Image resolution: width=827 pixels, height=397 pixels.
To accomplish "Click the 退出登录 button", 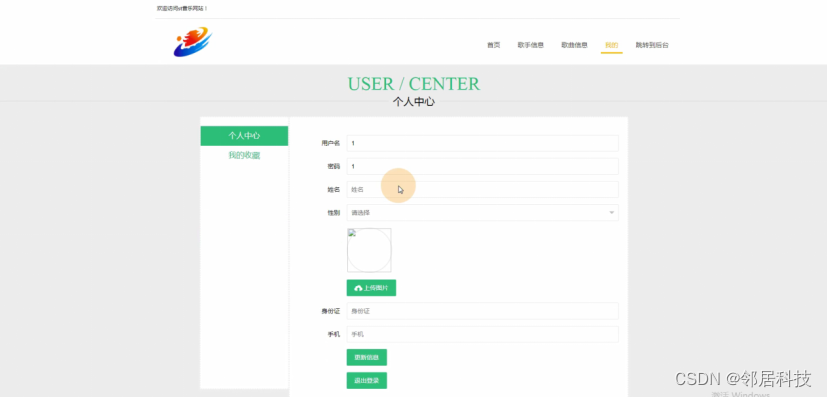I will tap(367, 380).
